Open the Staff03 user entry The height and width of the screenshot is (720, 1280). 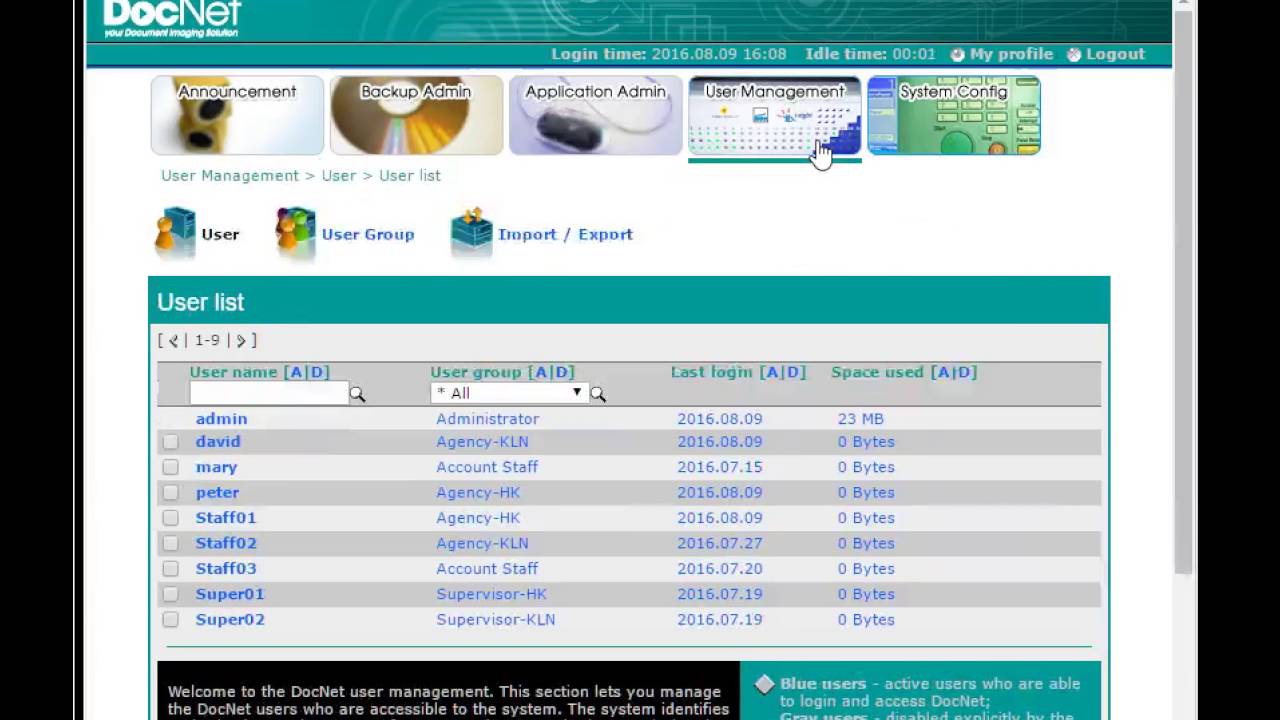226,569
